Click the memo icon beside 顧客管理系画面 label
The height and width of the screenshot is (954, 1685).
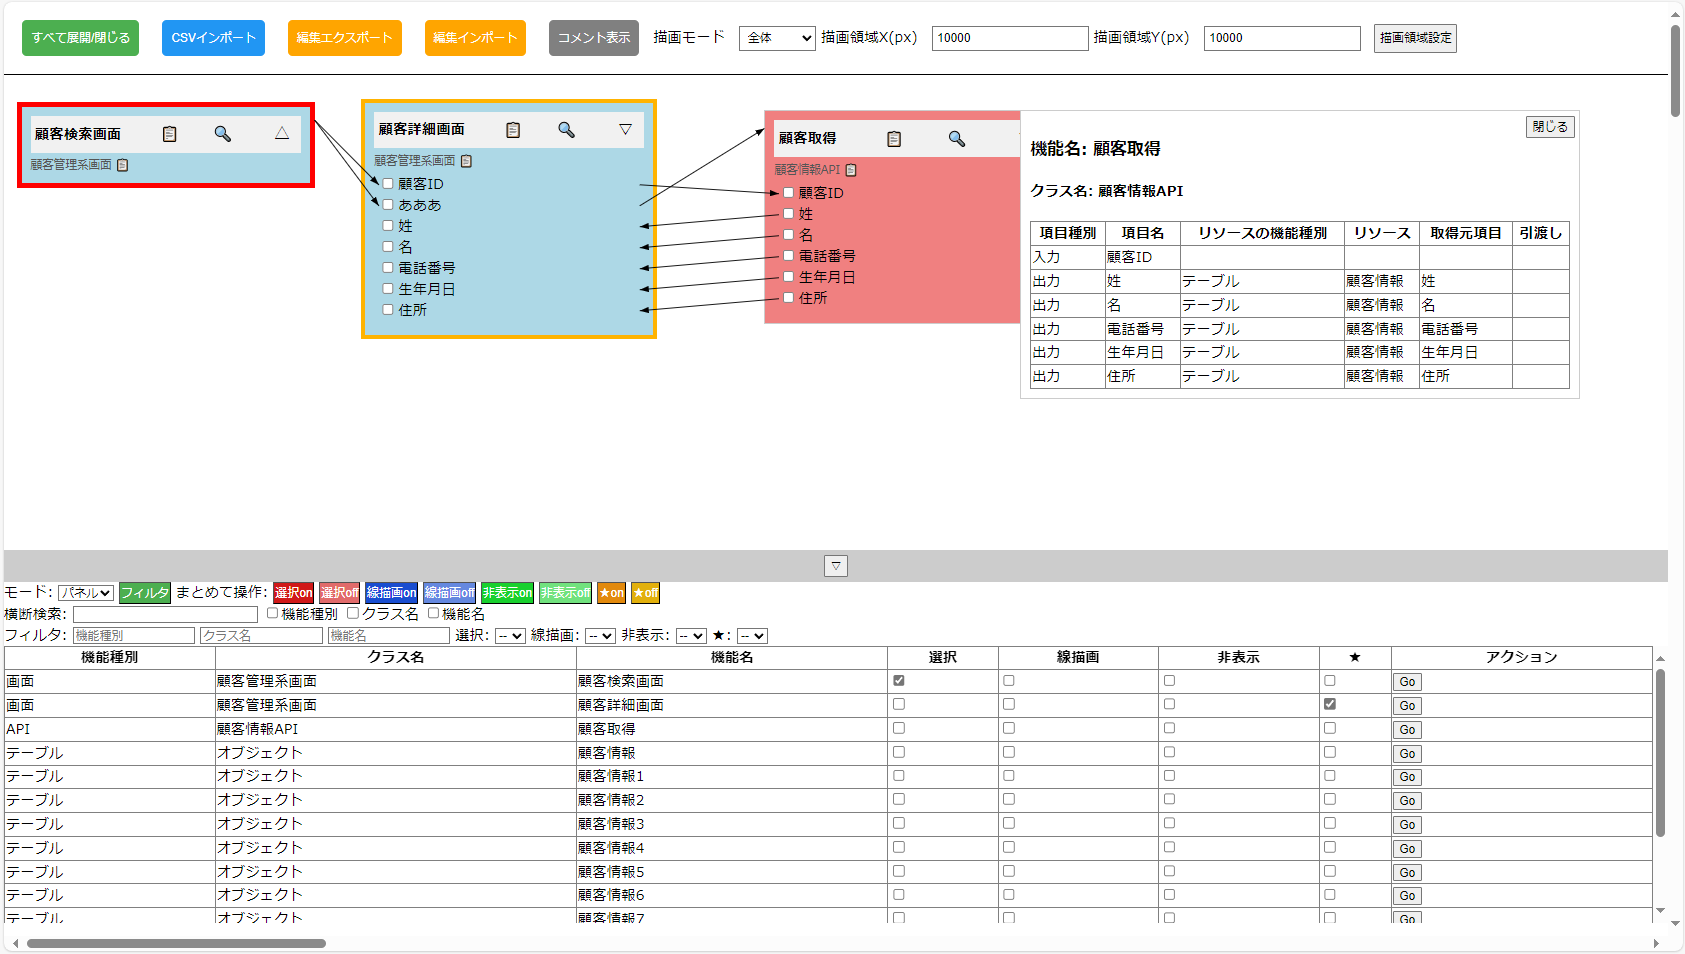121,164
